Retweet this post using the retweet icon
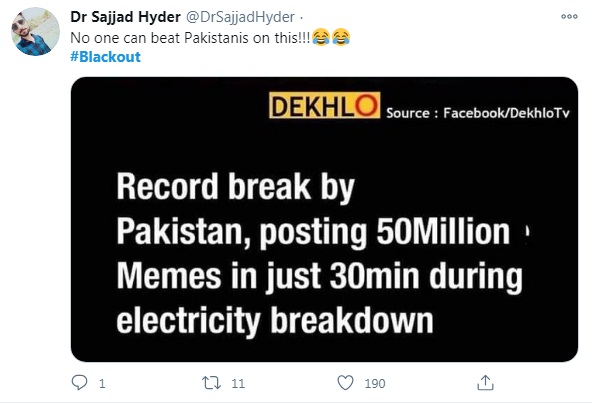 point(211,383)
